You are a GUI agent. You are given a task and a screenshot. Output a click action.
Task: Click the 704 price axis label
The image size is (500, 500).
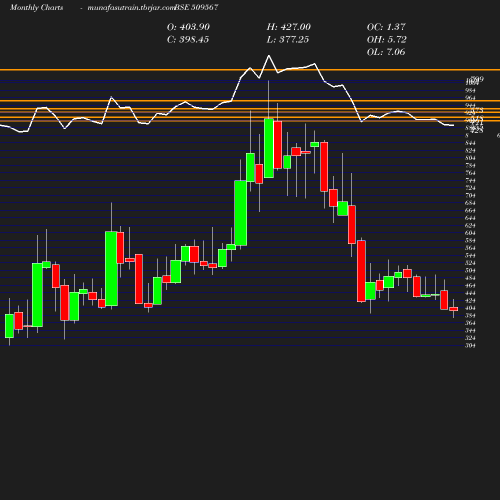(x=470, y=196)
